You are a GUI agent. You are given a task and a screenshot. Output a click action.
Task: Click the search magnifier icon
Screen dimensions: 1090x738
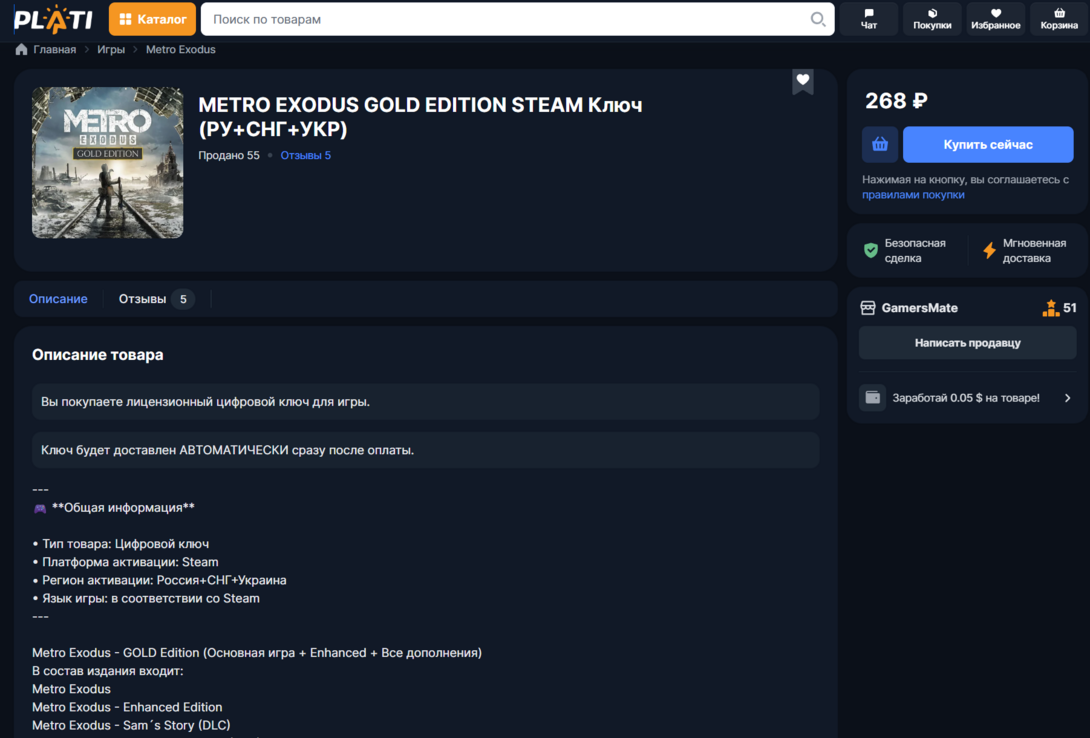pos(817,19)
